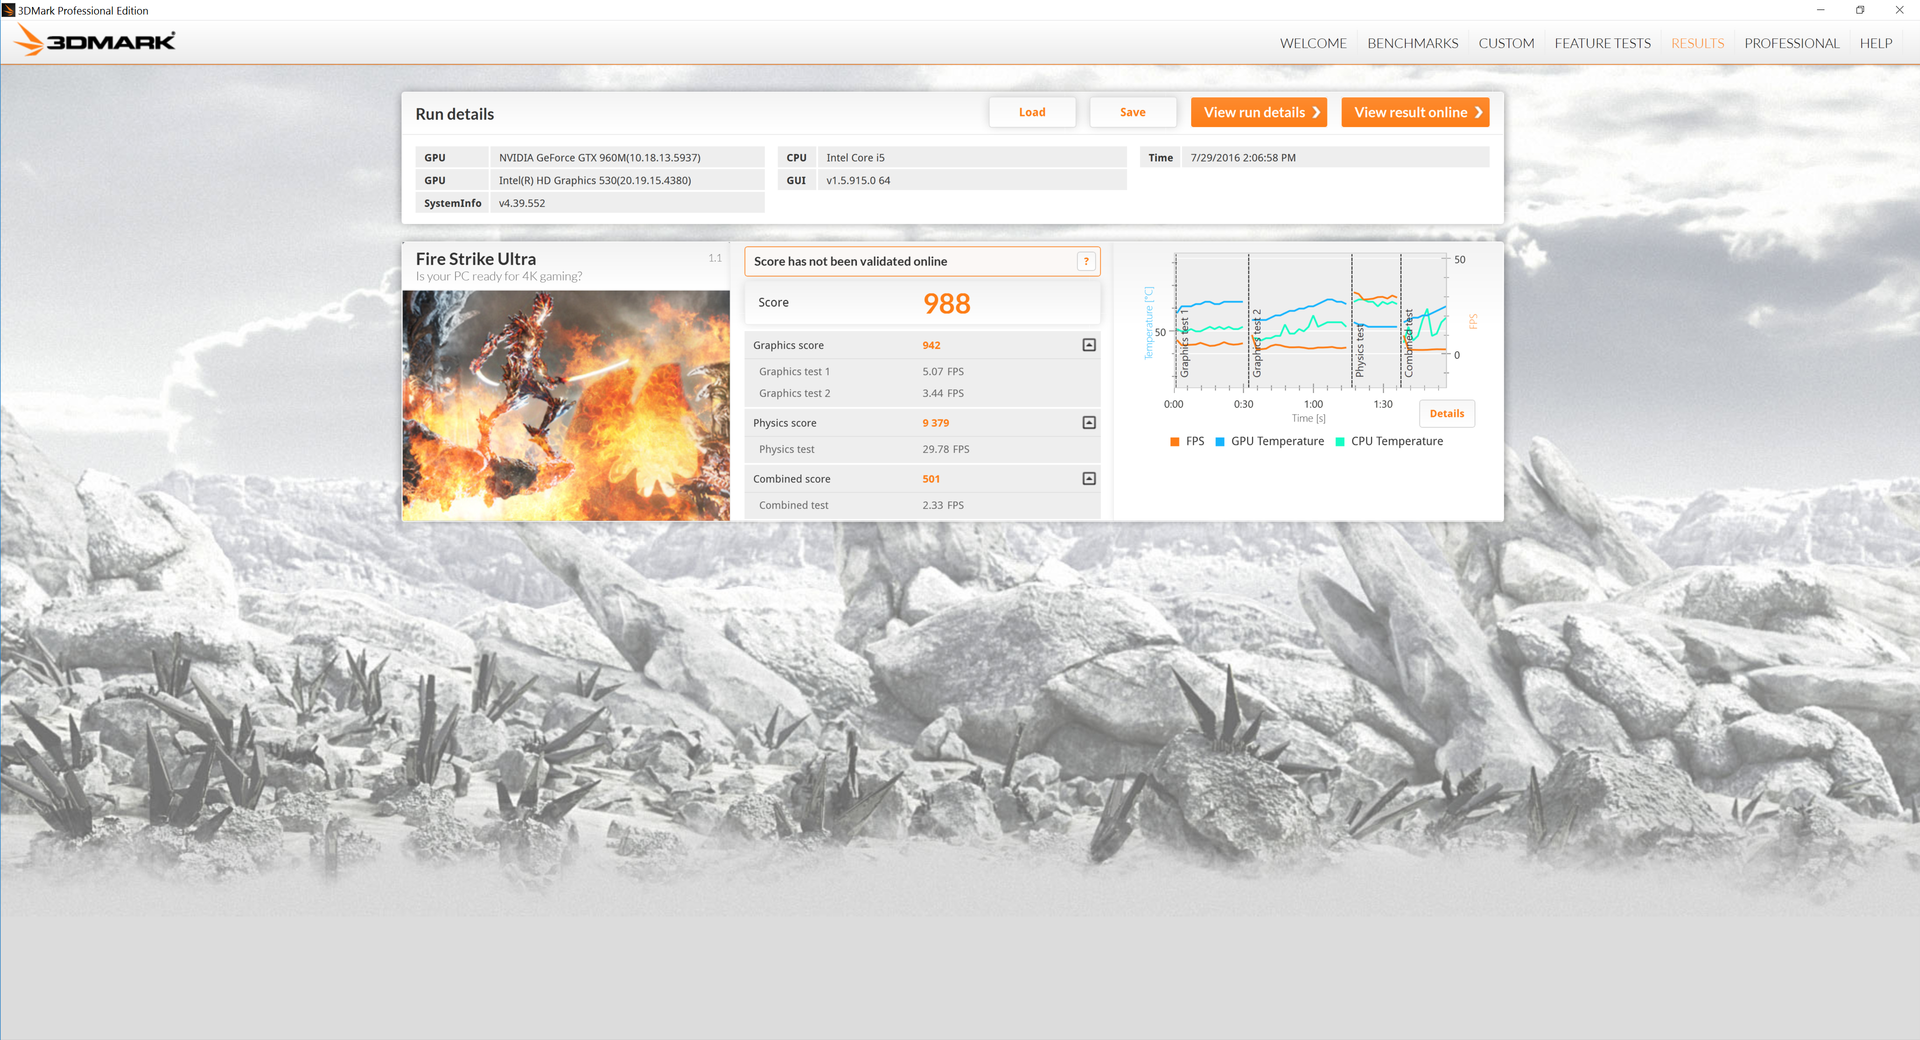
Task: Restore down the 3DMark window
Action: (1860, 10)
